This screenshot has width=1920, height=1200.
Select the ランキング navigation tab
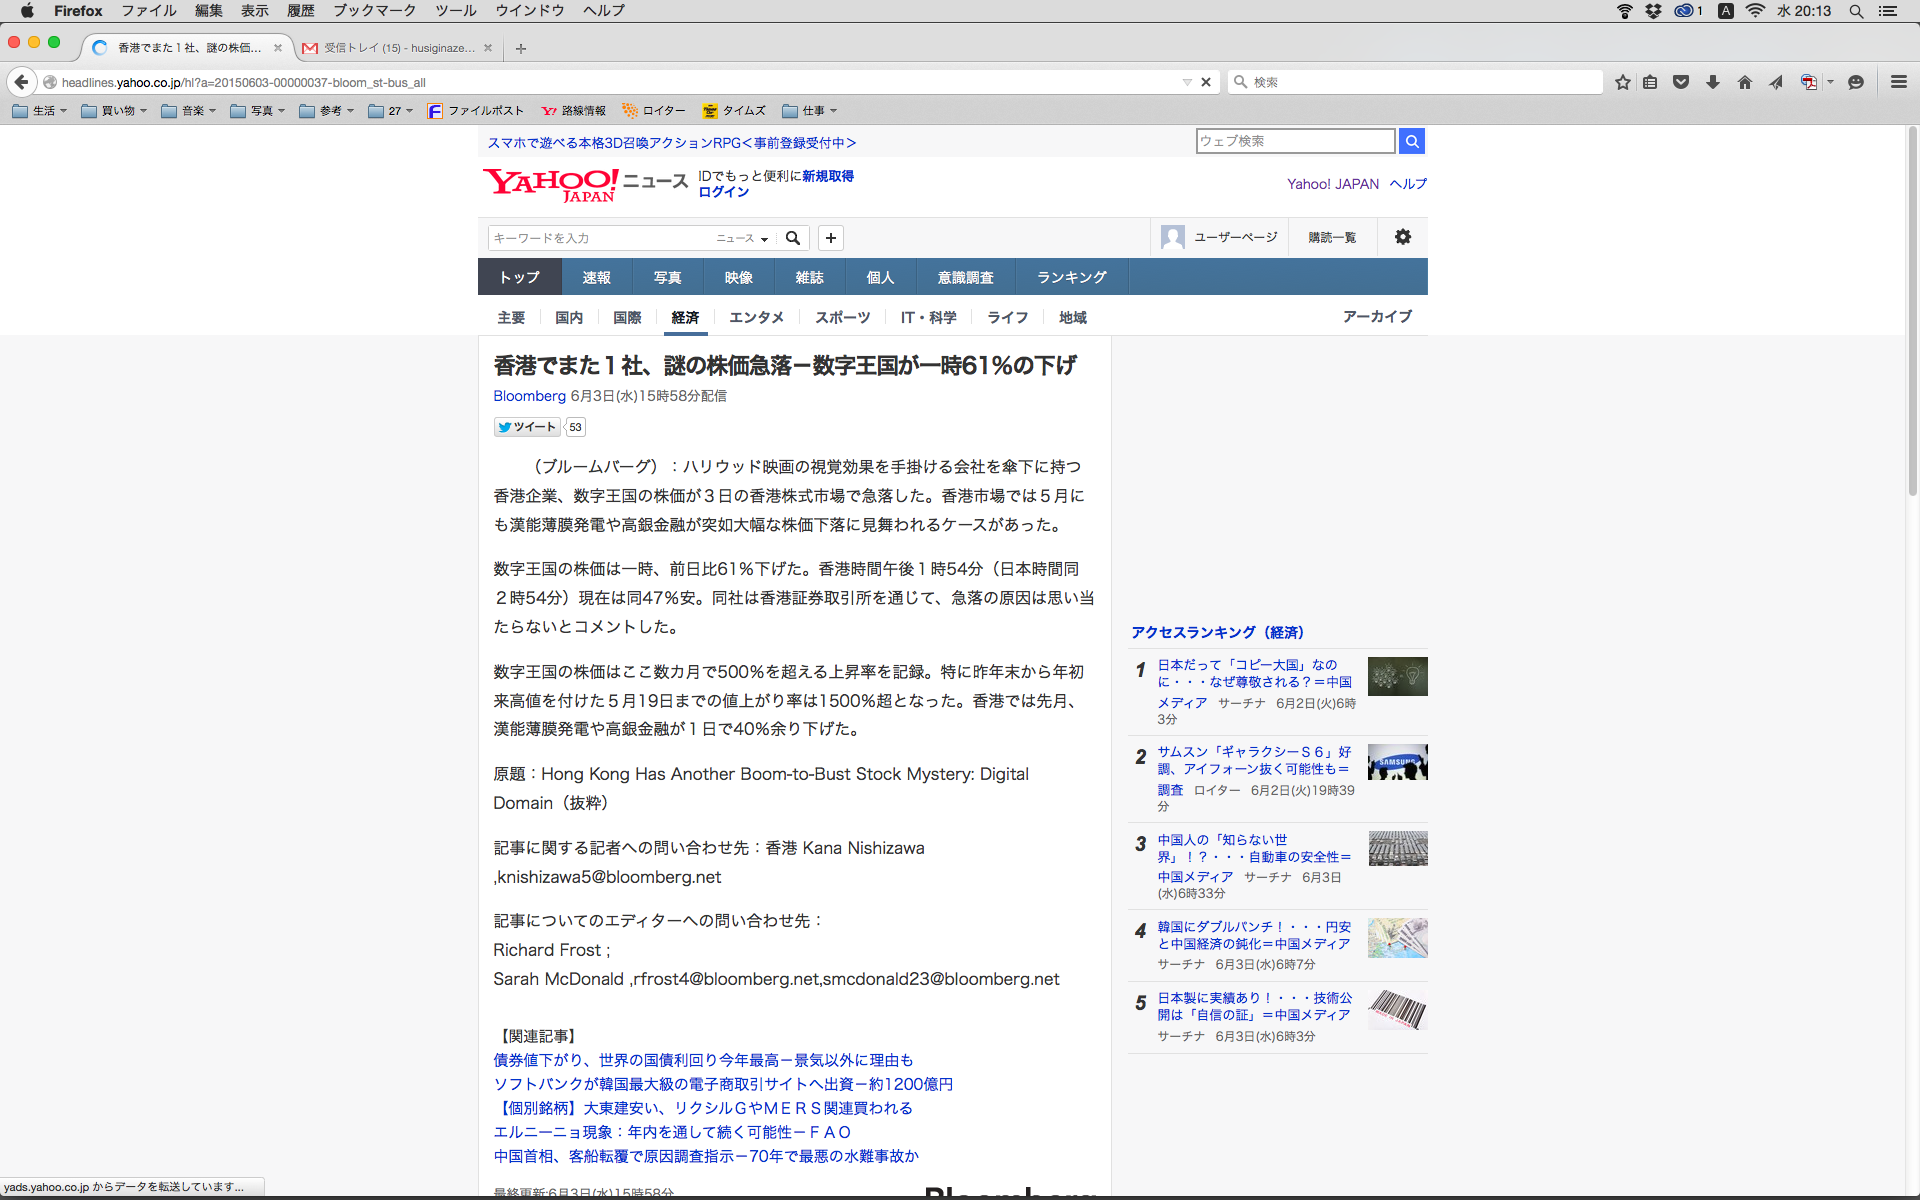click(x=1071, y=277)
